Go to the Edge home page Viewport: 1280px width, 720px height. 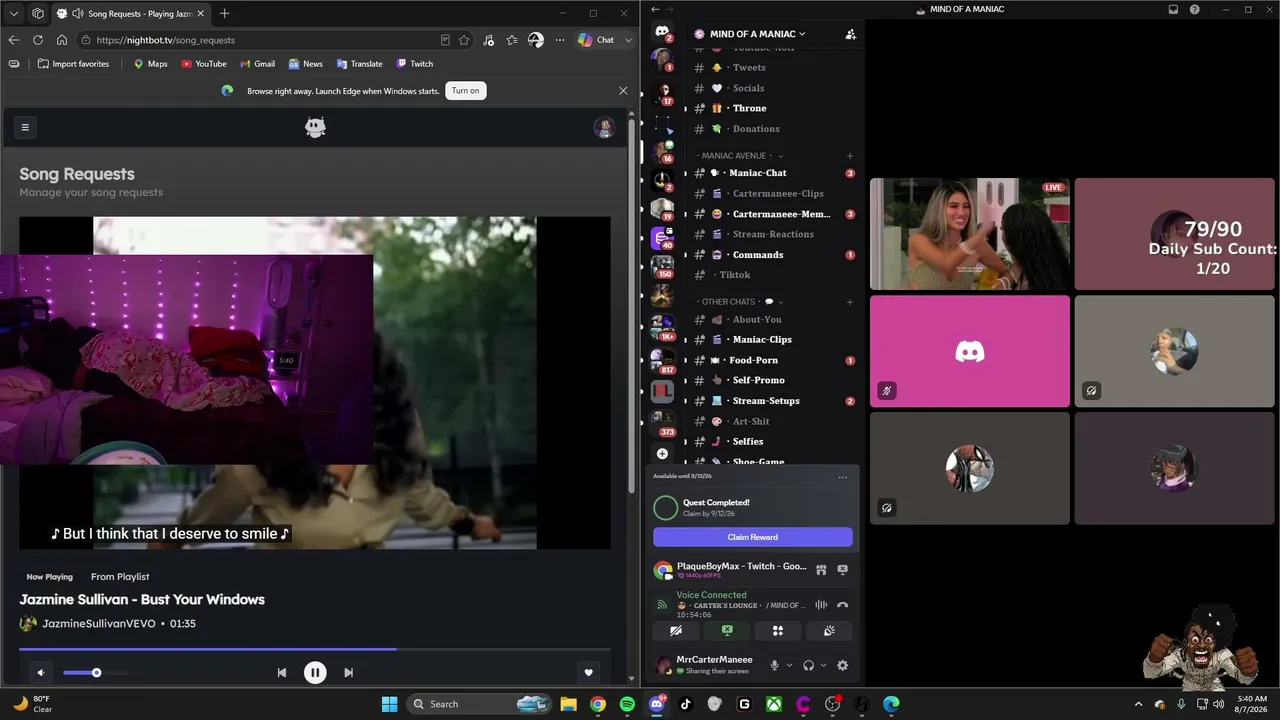pos(62,40)
